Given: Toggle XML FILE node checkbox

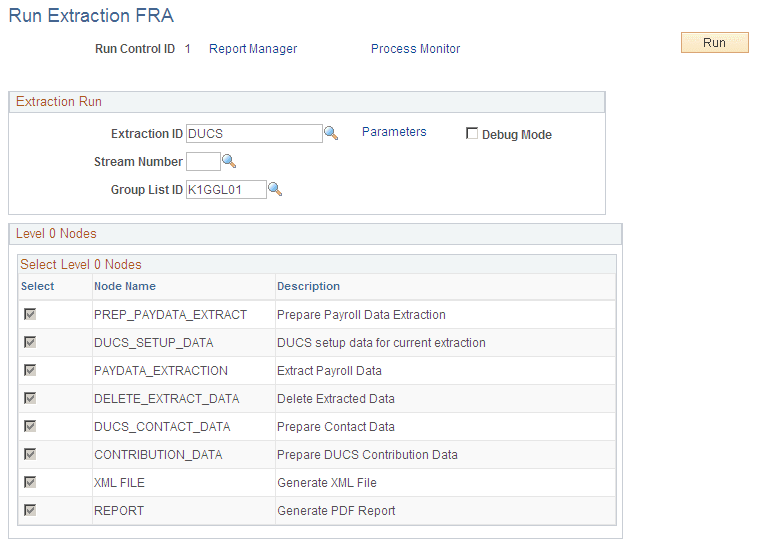Looking at the screenshot, I should [x=31, y=483].
